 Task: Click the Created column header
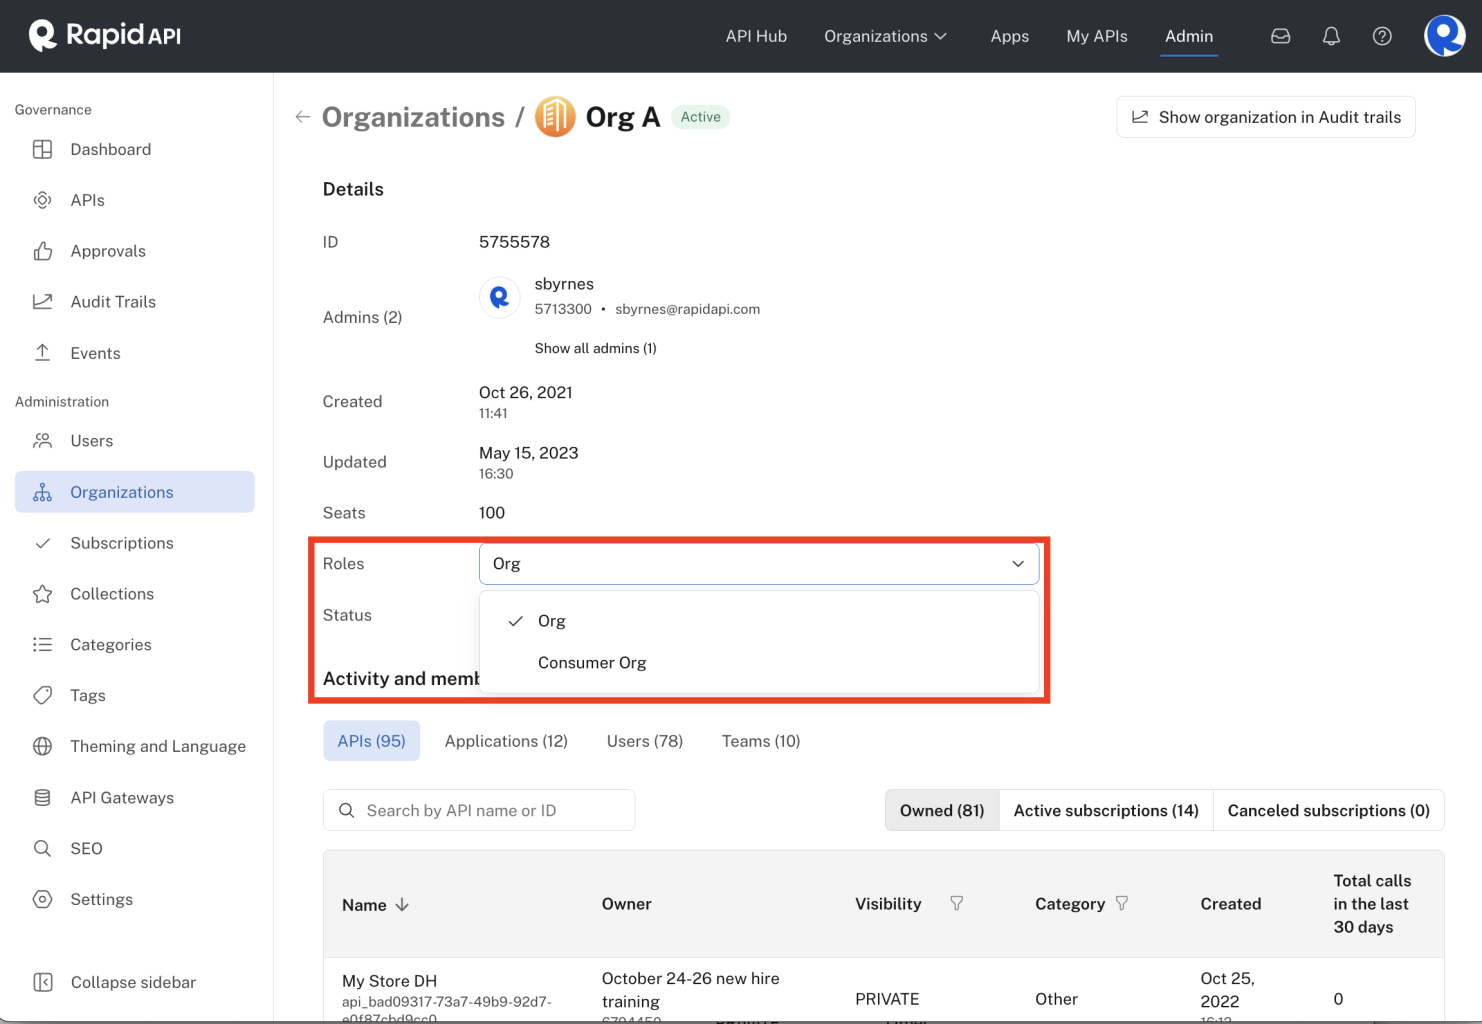(x=1230, y=904)
